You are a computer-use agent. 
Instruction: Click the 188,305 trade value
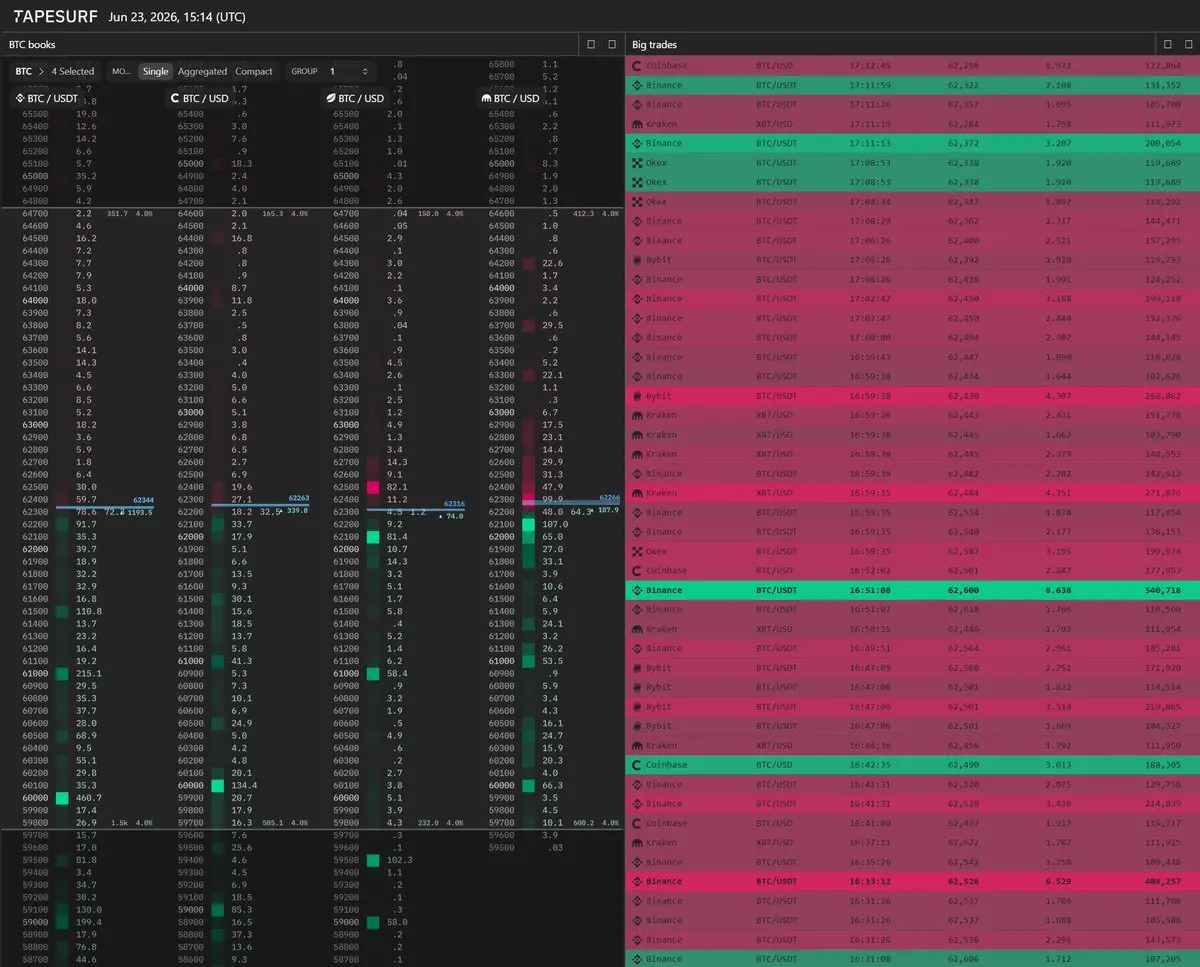tap(1164, 765)
